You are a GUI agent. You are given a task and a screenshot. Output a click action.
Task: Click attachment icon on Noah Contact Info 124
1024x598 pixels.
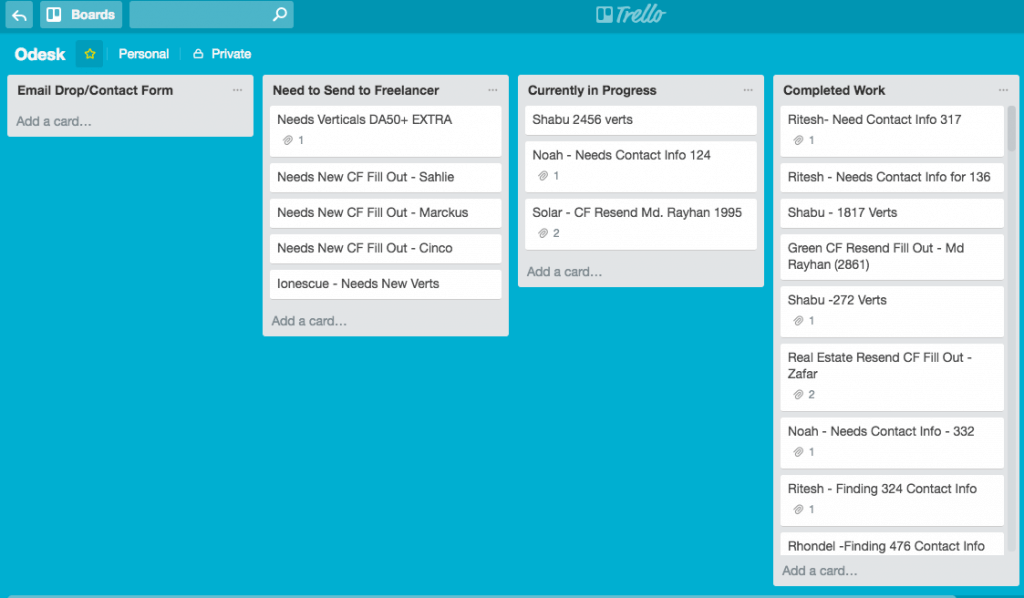(543, 176)
